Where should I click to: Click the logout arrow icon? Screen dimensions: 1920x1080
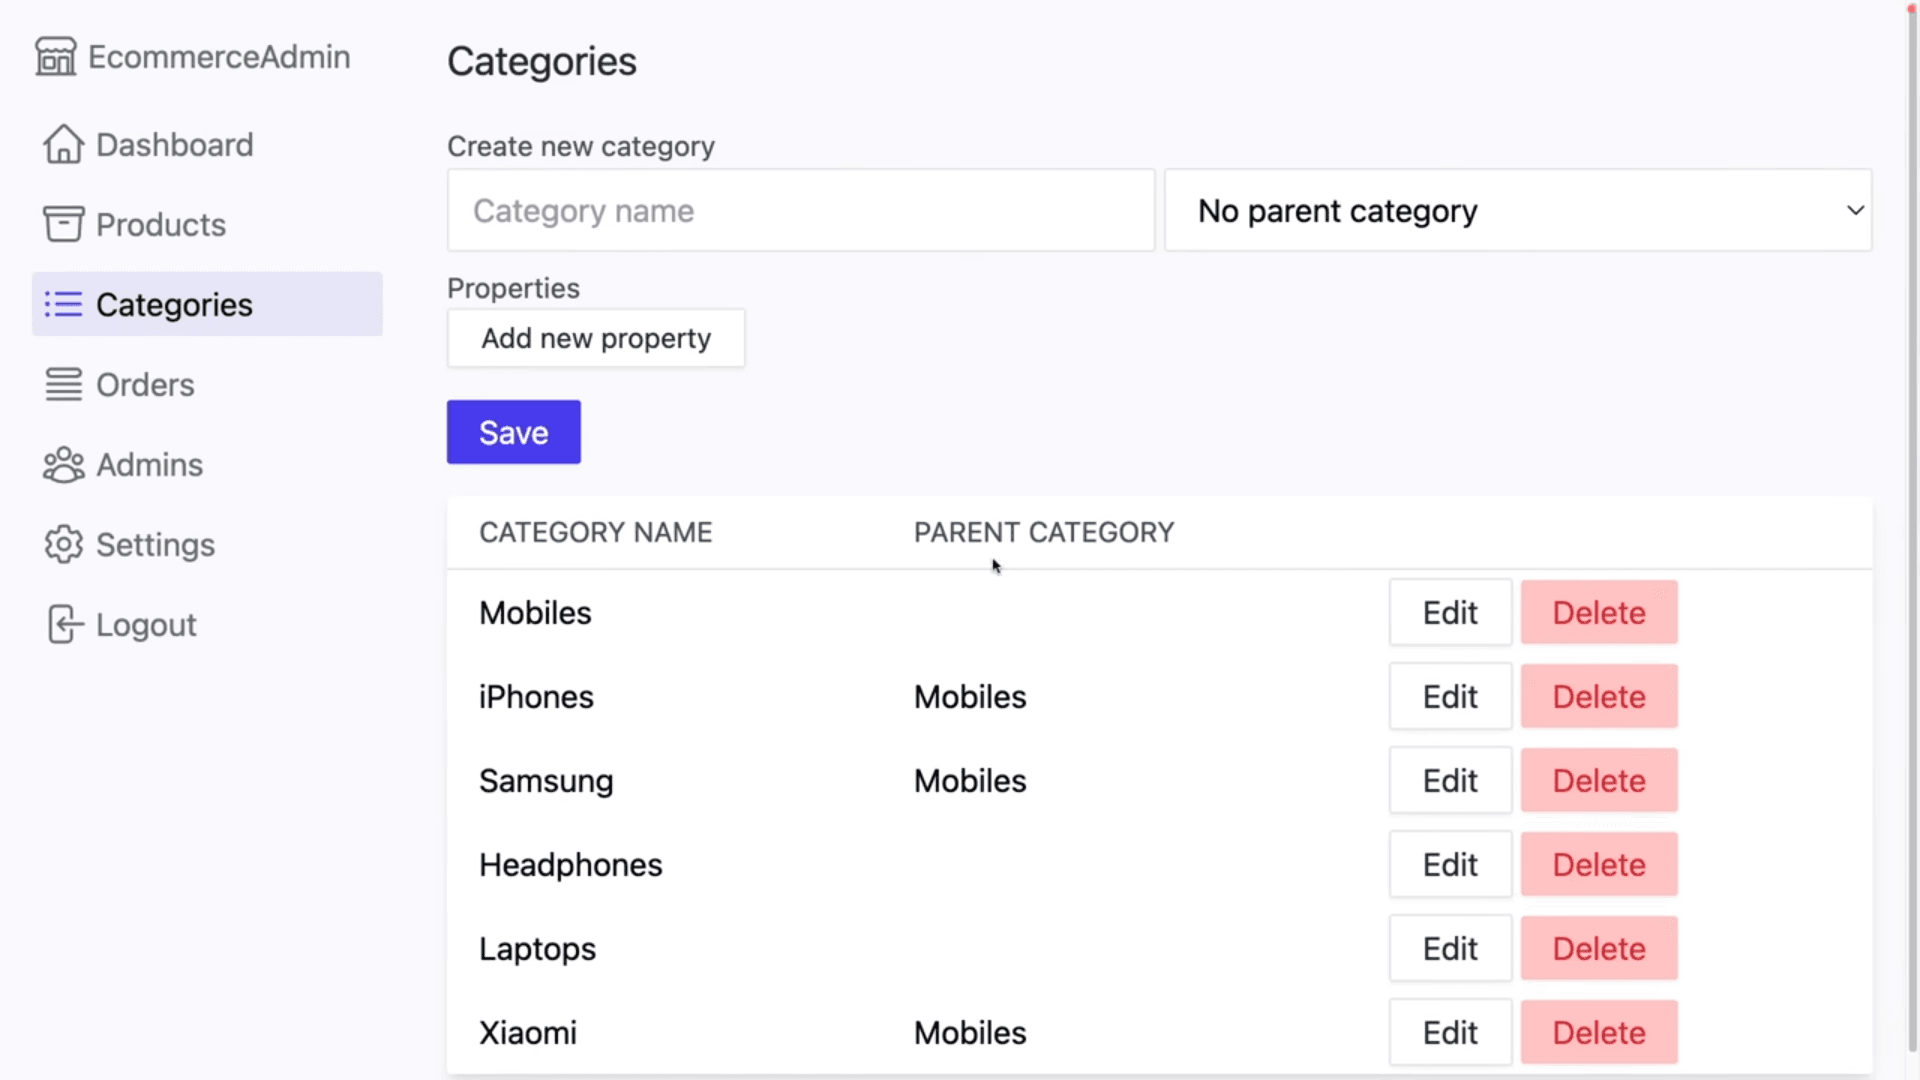coord(63,624)
